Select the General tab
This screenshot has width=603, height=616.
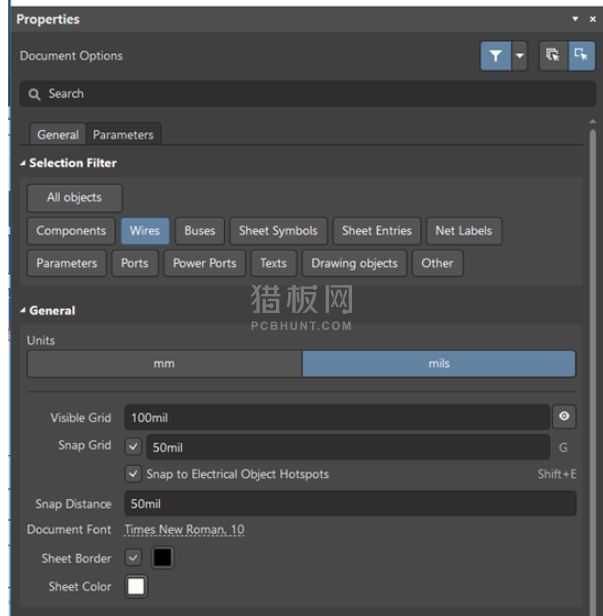pos(58,135)
